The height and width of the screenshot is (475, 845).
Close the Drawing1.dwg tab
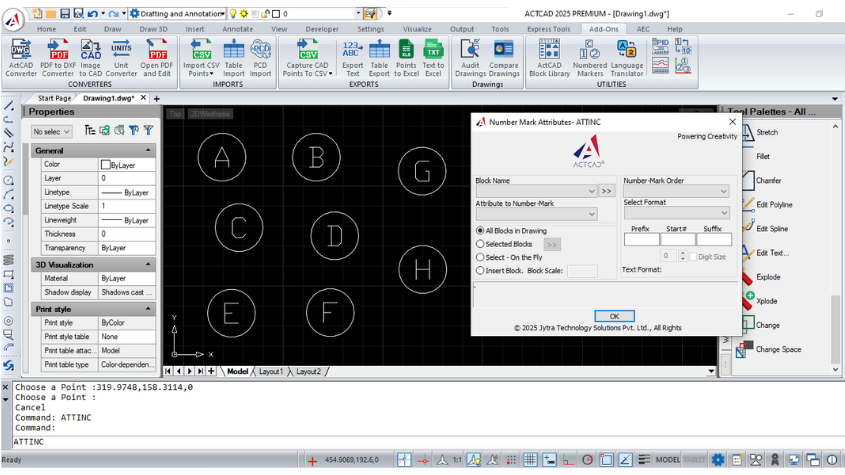143,98
